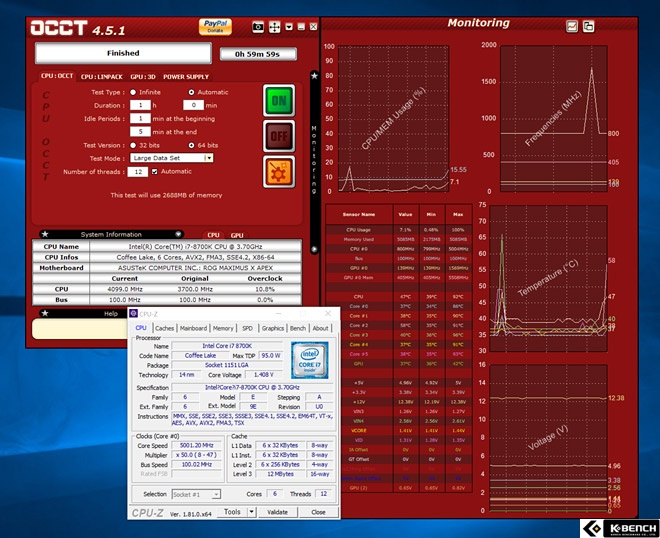Open the About tab in CPU-Z
Image resolution: width=660 pixels, height=538 pixels.
(320, 328)
